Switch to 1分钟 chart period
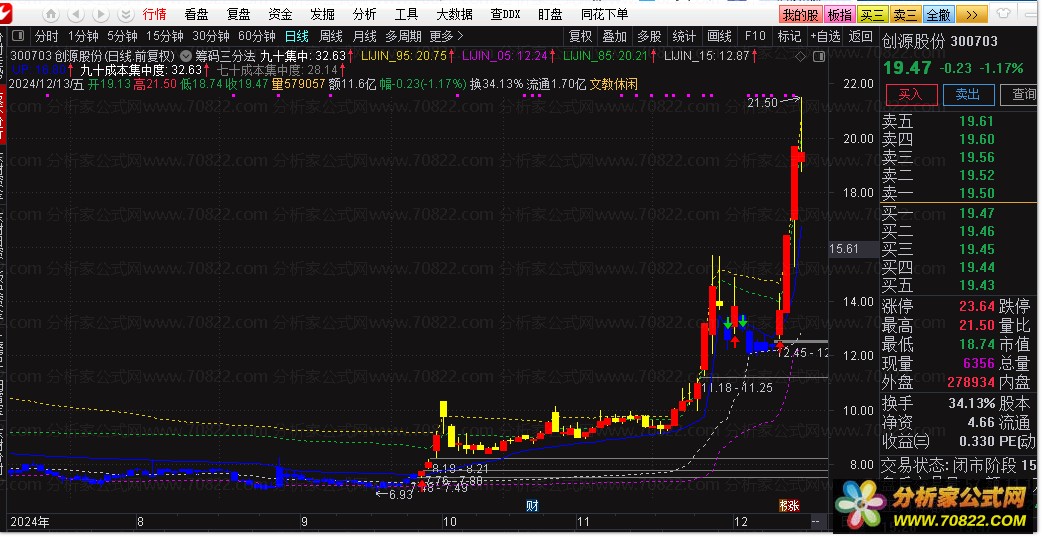This screenshot has width=1043, height=537. point(83,36)
